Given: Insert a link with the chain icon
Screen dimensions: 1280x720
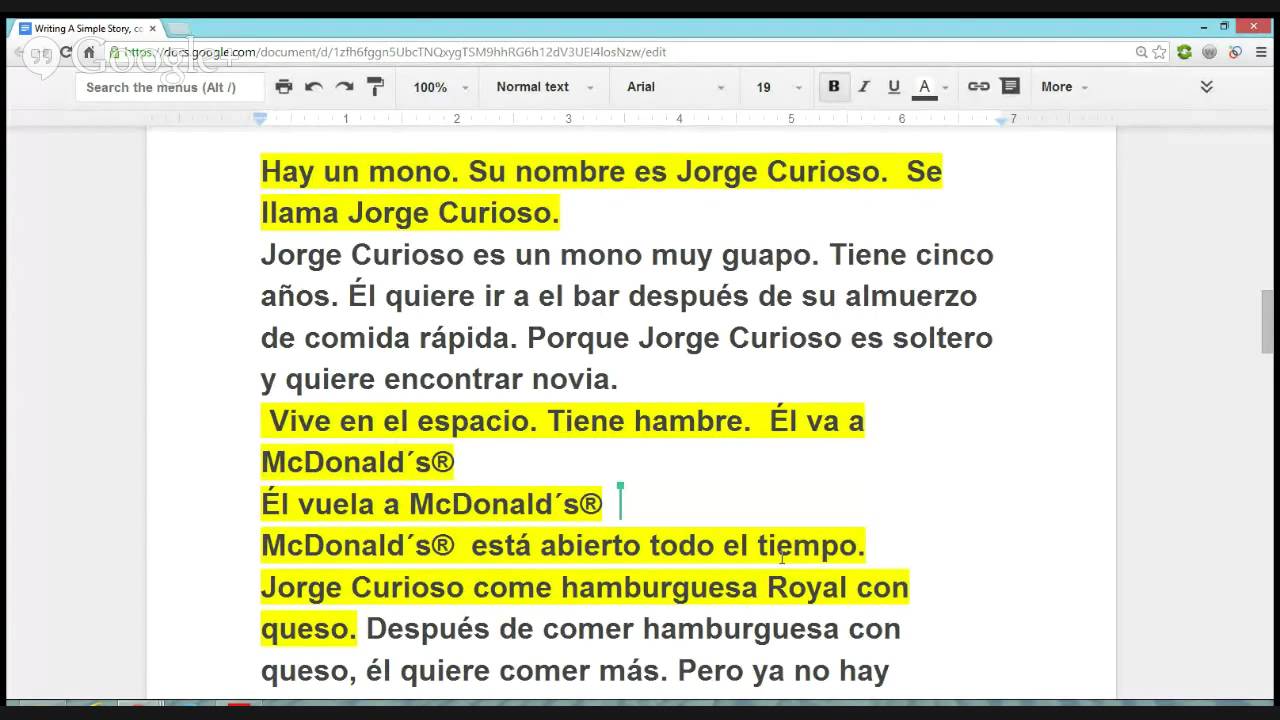Looking at the screenshot, I should [979, 87].
